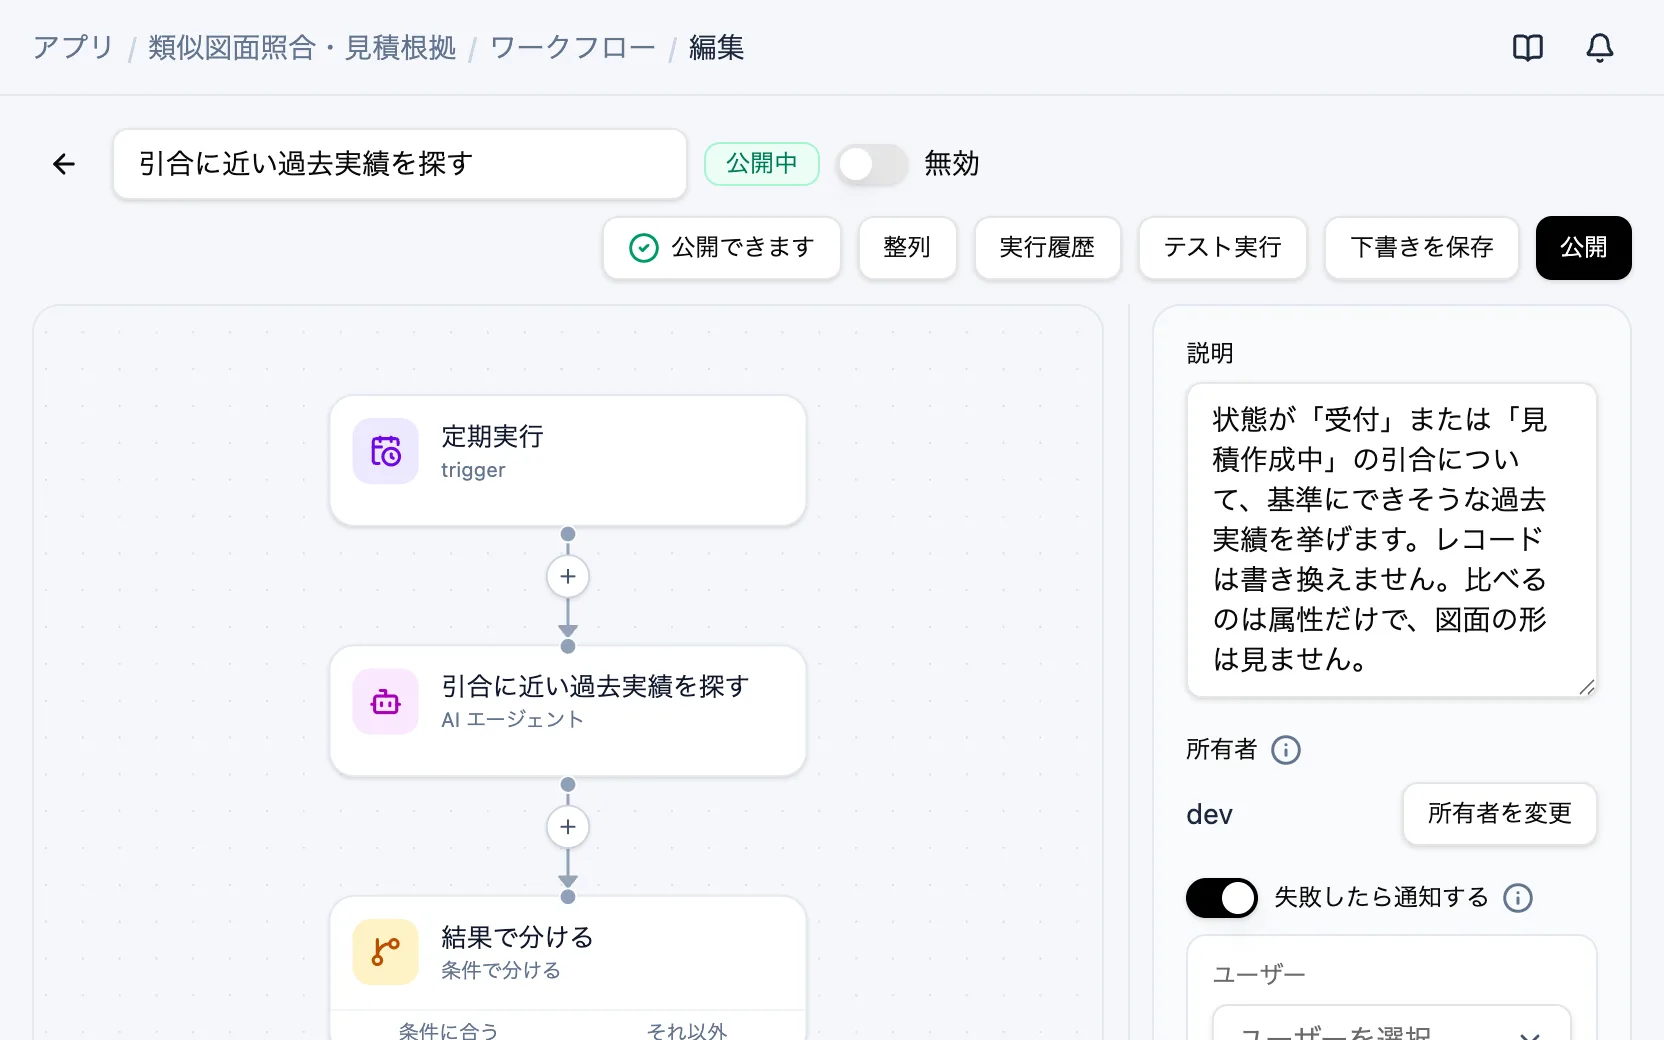Select the 引合に近い過去実績を探す node title

[x=595, y=687]
